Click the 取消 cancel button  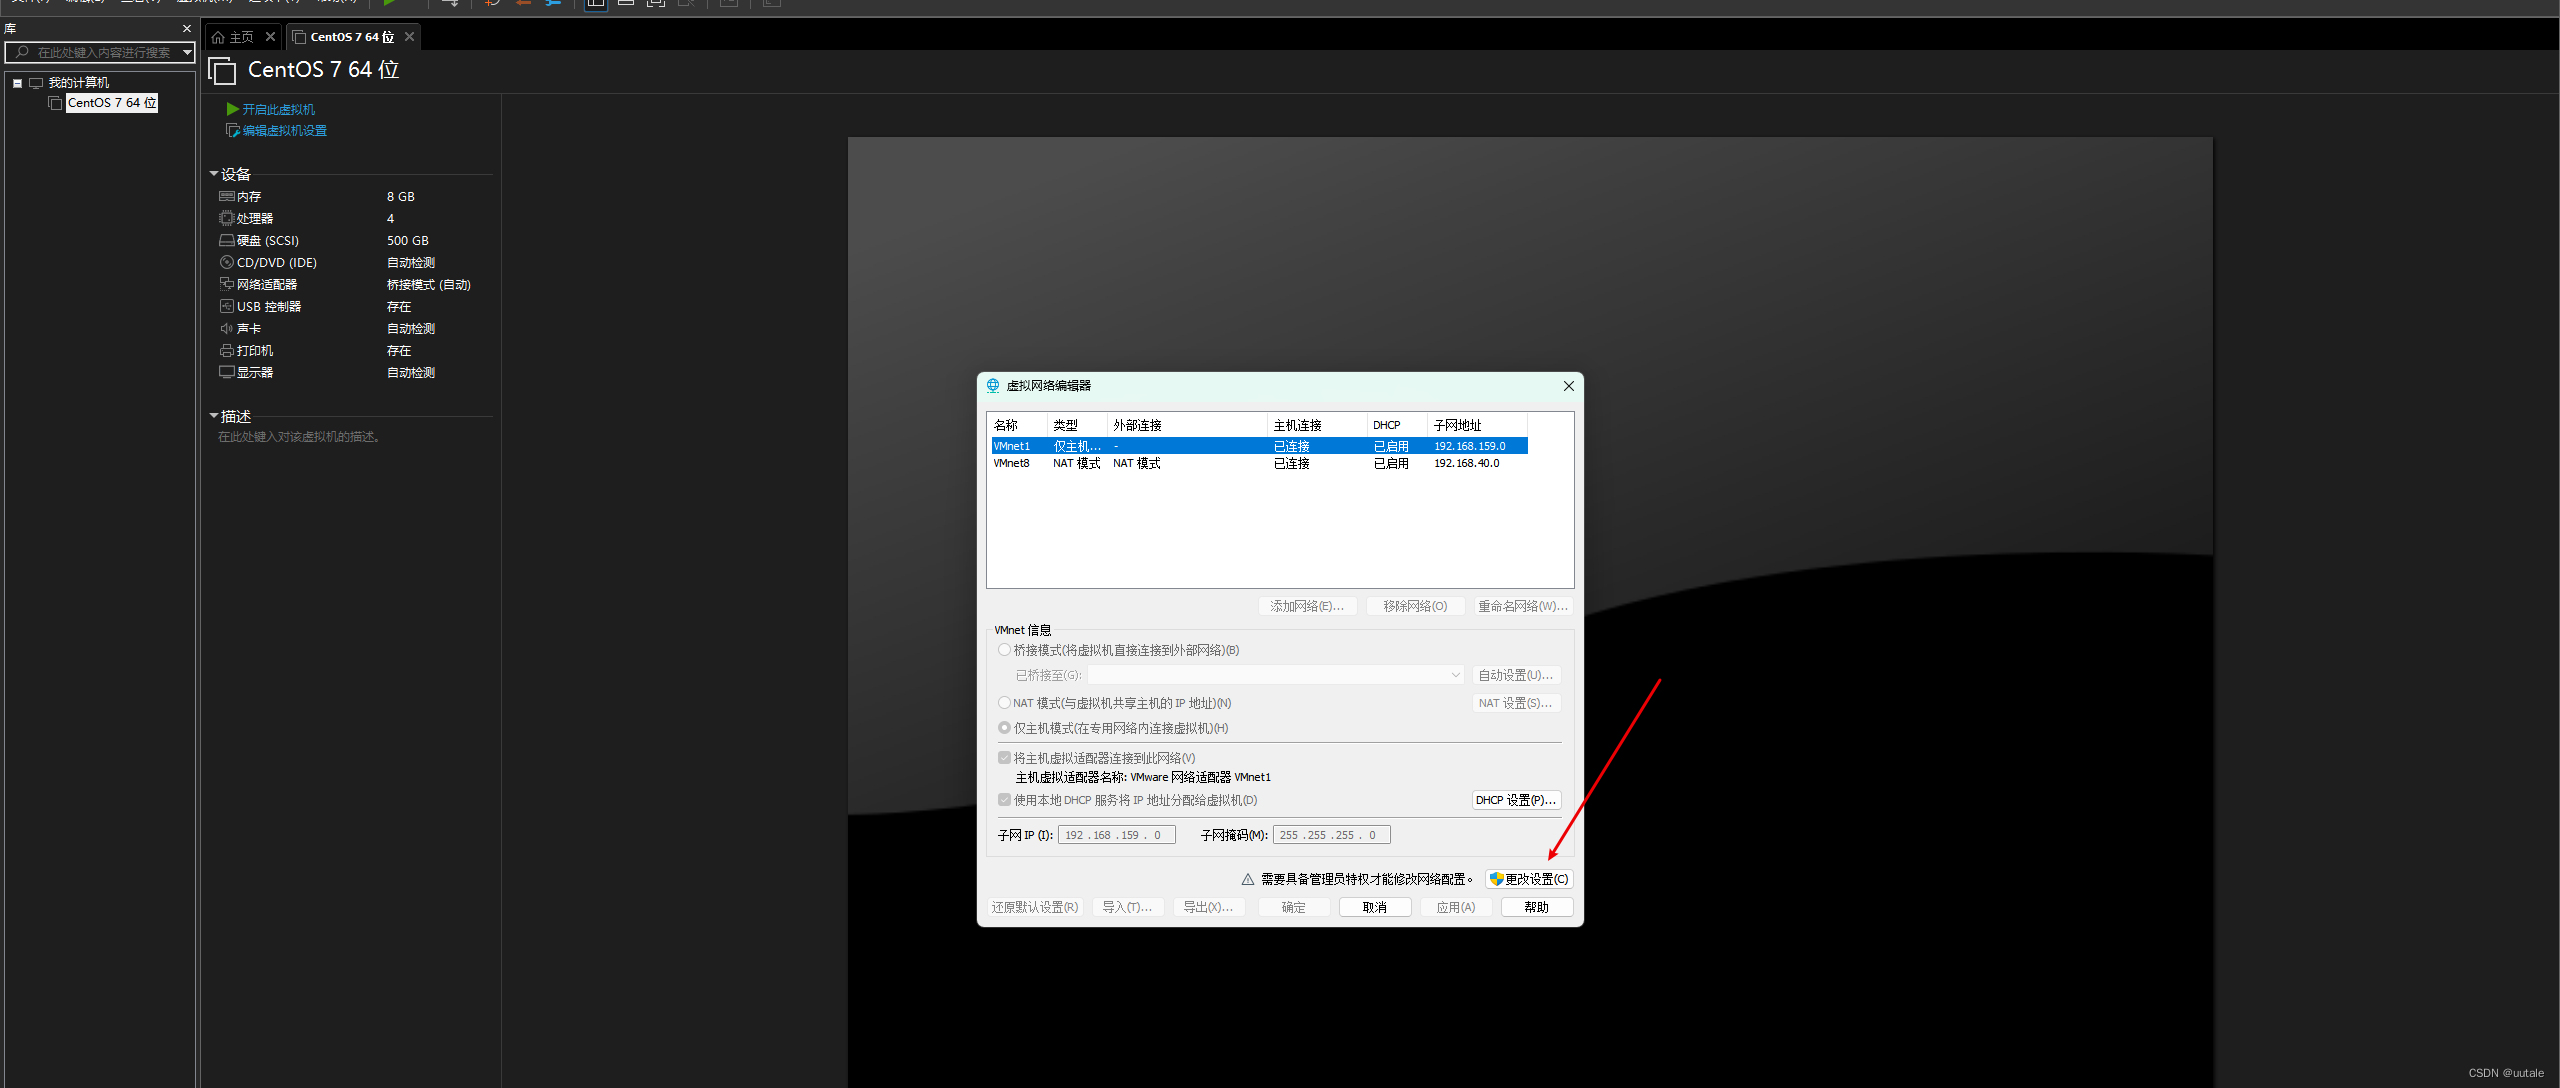click(1374, 907)
